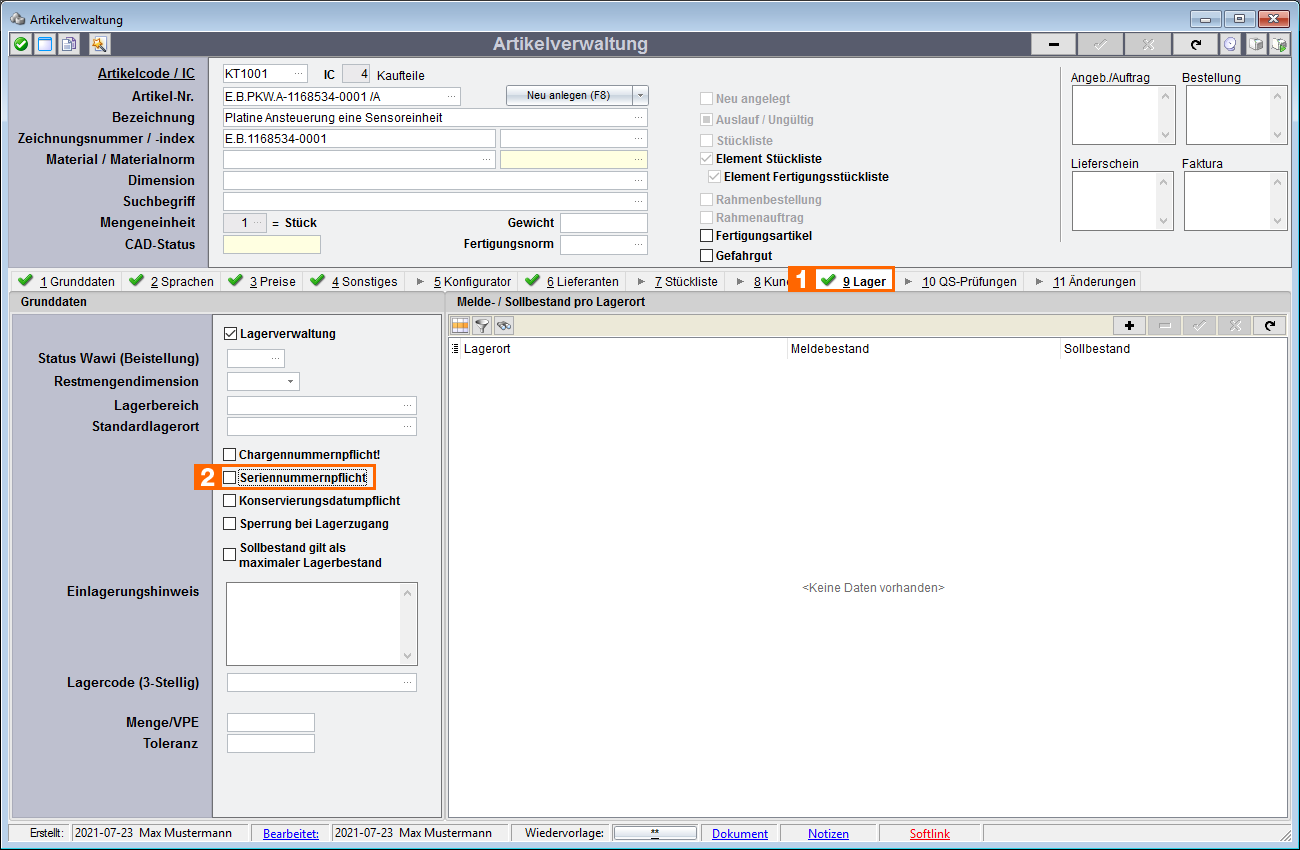This screenshot has height=850, width=1300.
Task: Click the Artikelcode / IC label link
Action: click(146, 74)
